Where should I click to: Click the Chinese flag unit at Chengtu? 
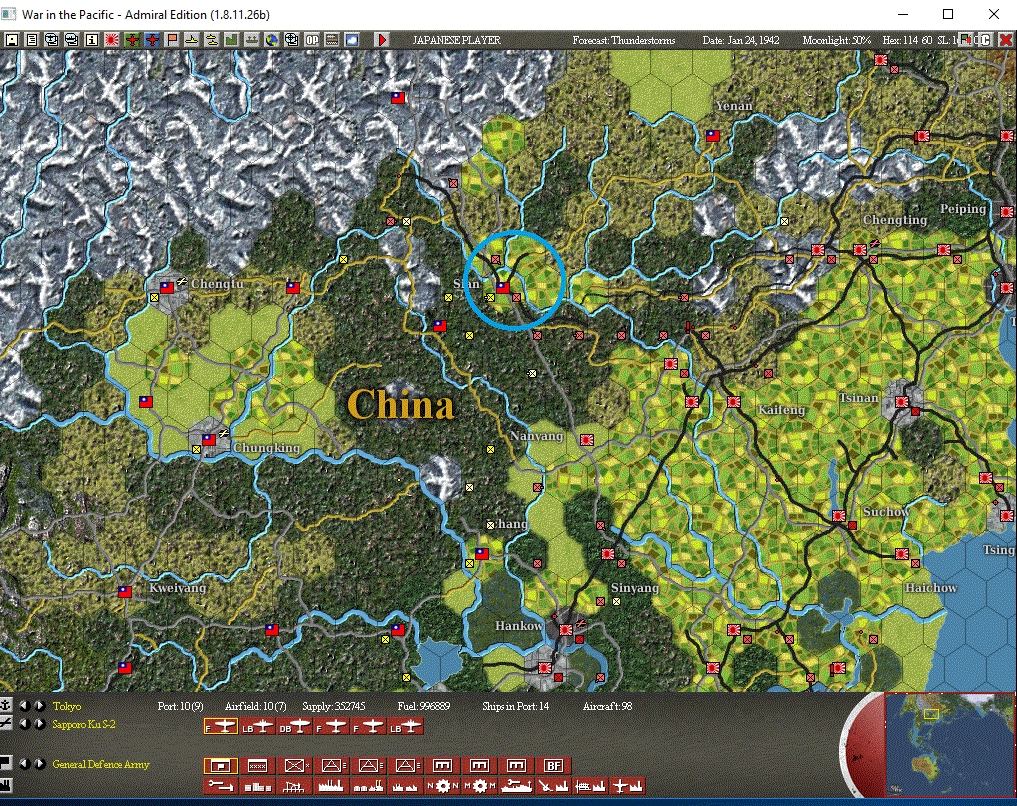pyautogui.click(x=167, y=287)
